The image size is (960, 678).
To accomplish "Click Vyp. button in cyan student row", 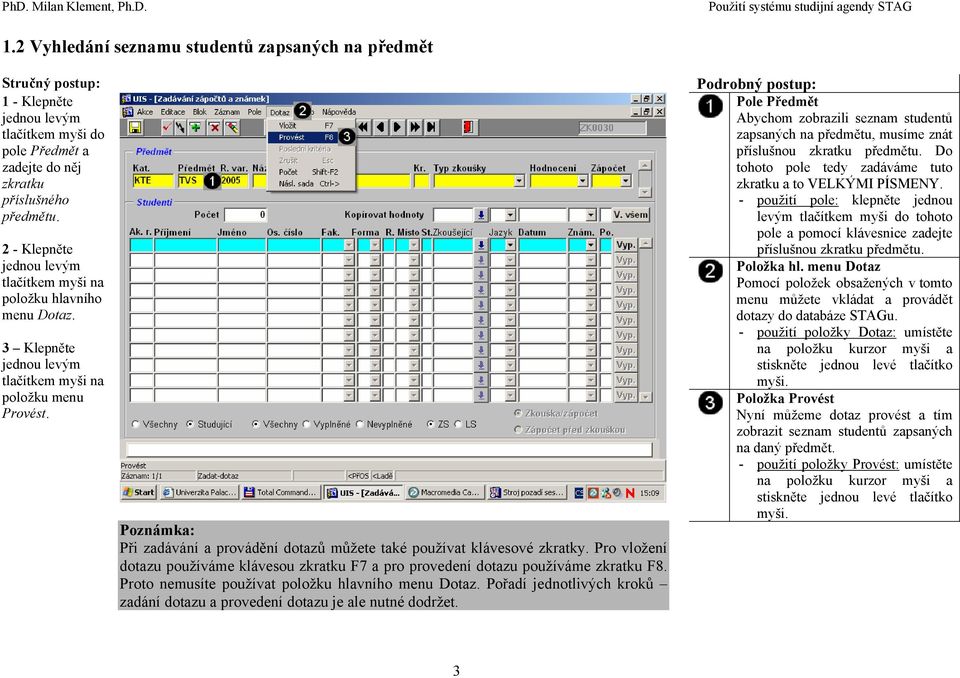I will tap(625, 245).
